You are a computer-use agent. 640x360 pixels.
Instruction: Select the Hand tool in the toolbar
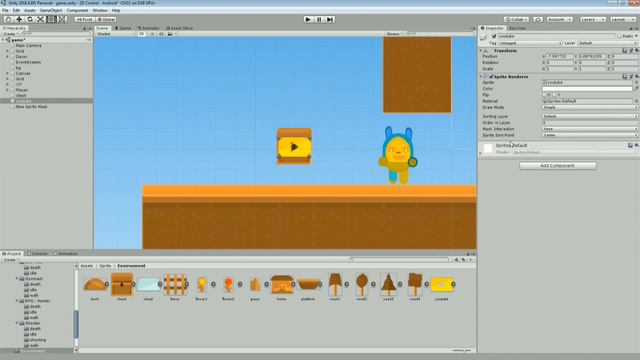tap(8, 19)
